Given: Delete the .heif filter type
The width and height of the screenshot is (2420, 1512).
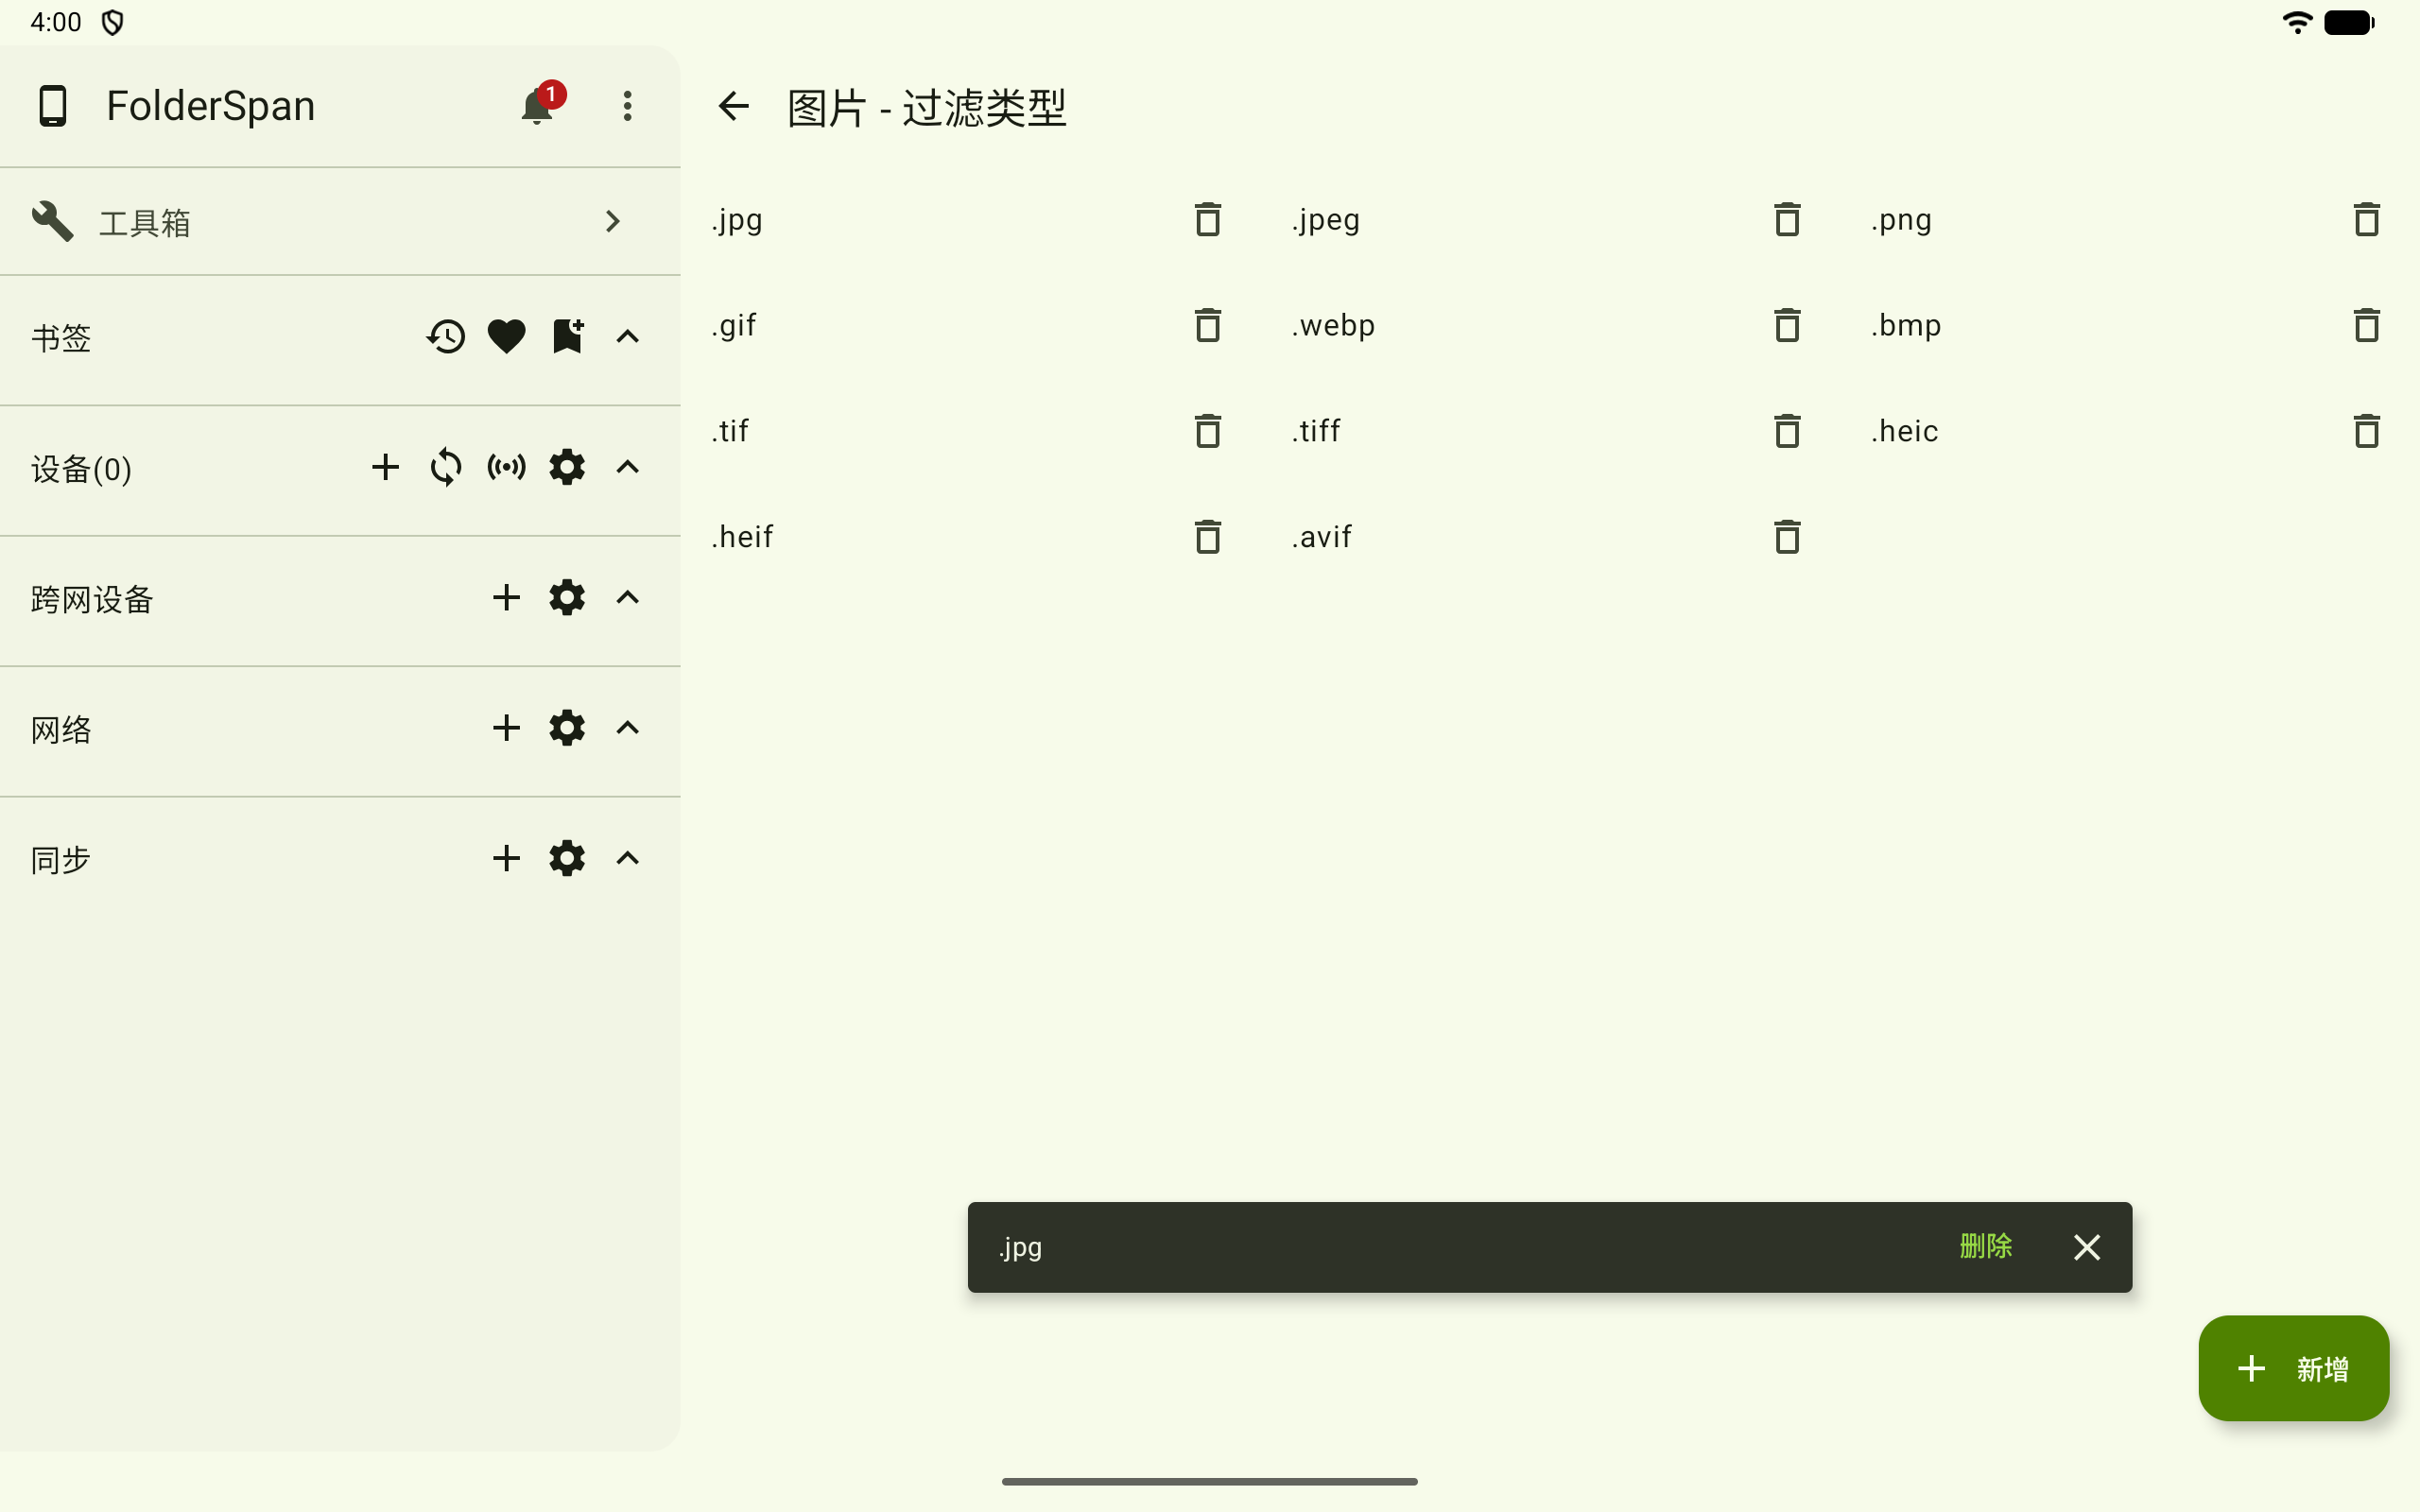Looking at the screenshot, I should click(x=1208, y=538).
